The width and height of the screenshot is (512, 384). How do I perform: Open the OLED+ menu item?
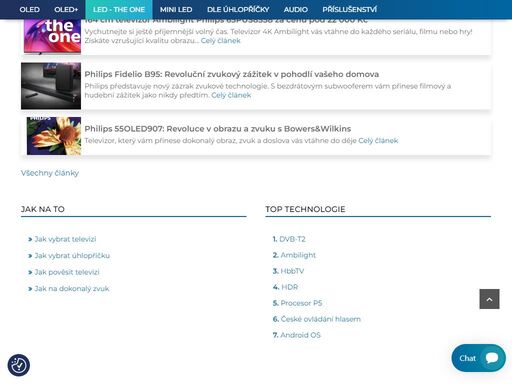[66, 9]
